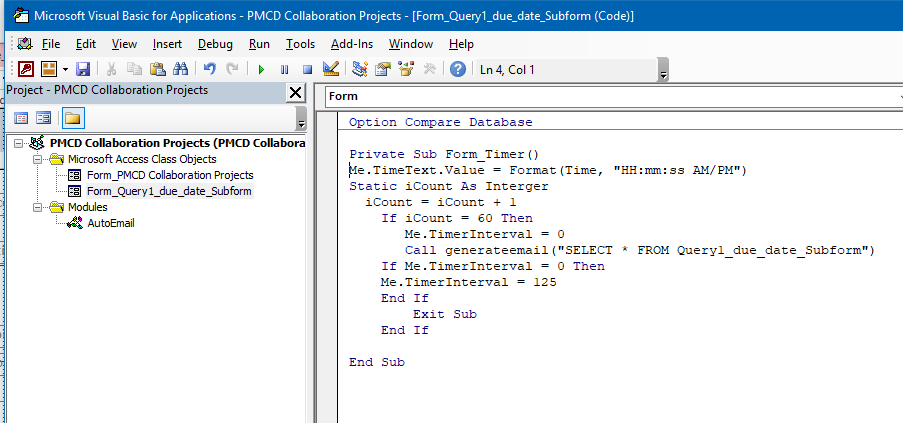Open the Window menu

[411, 44]
